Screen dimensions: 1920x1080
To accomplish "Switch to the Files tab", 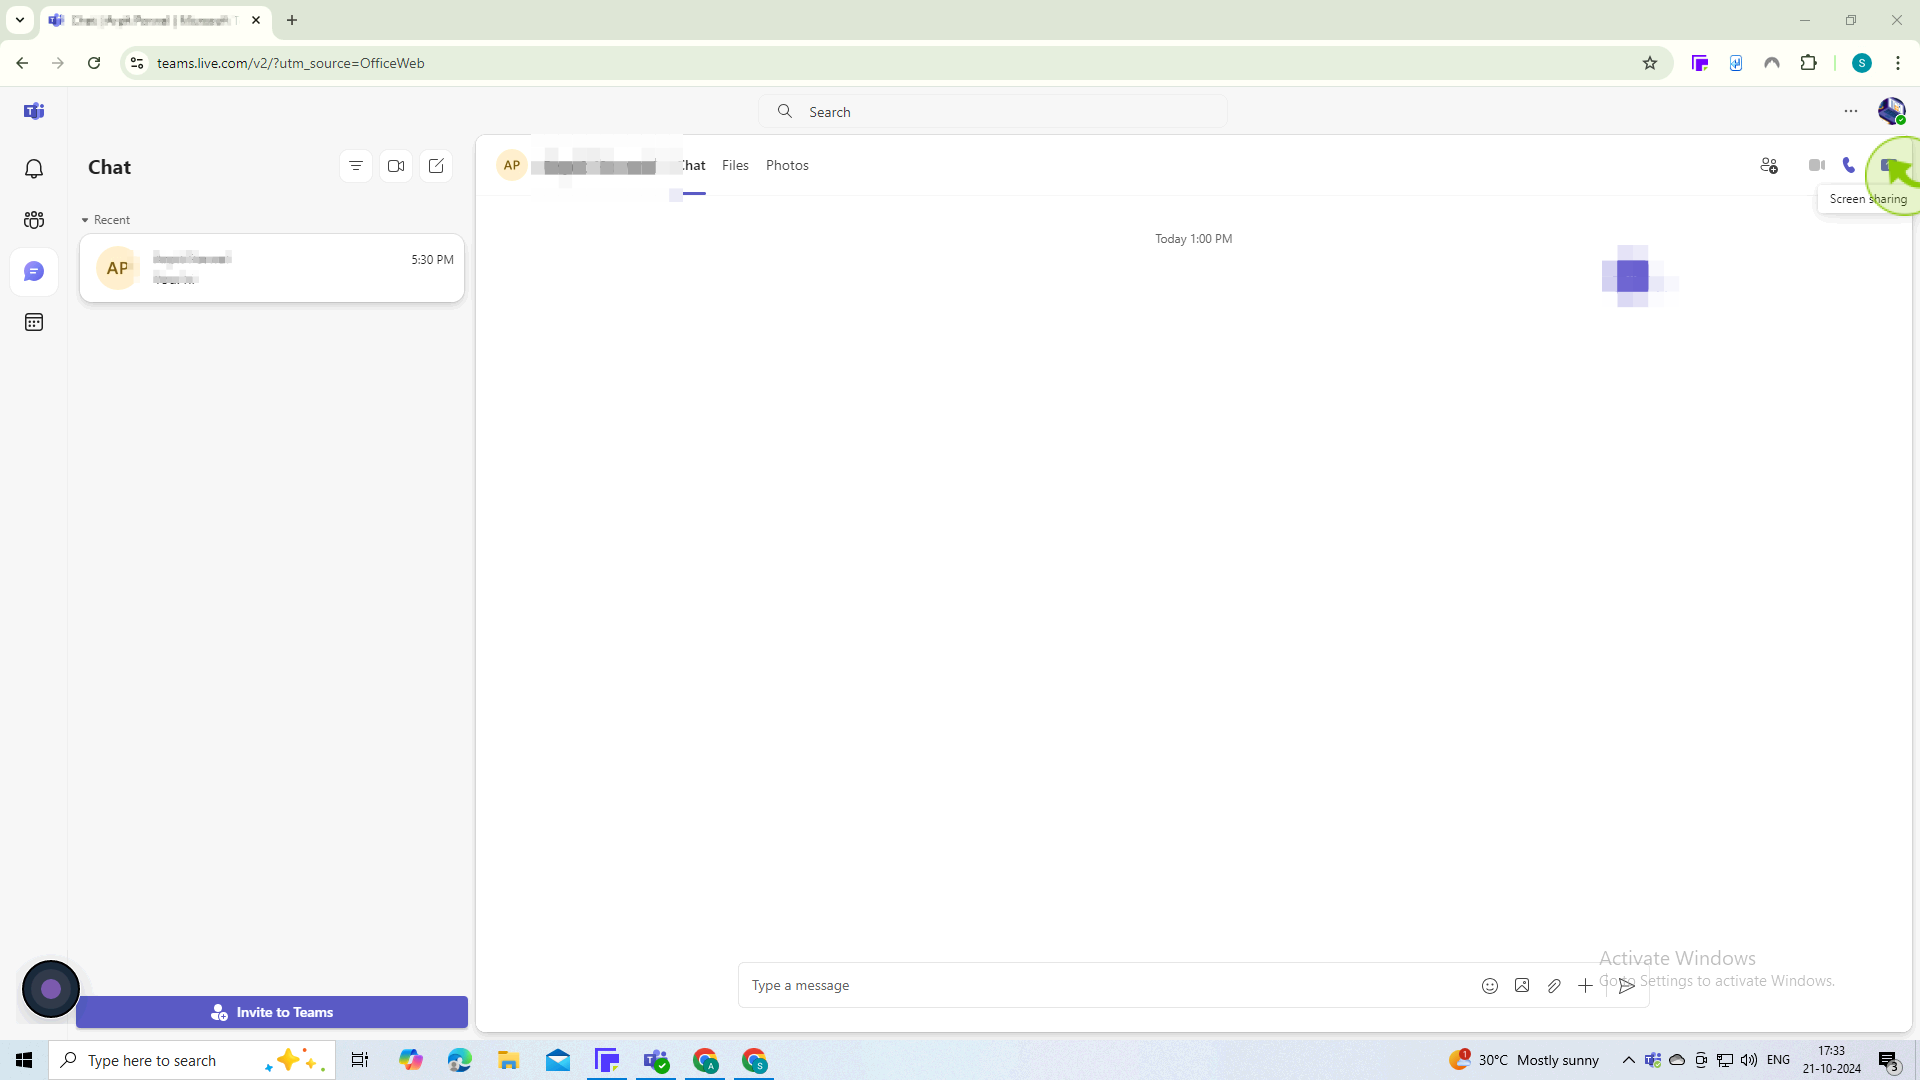I will click(735, 166).
